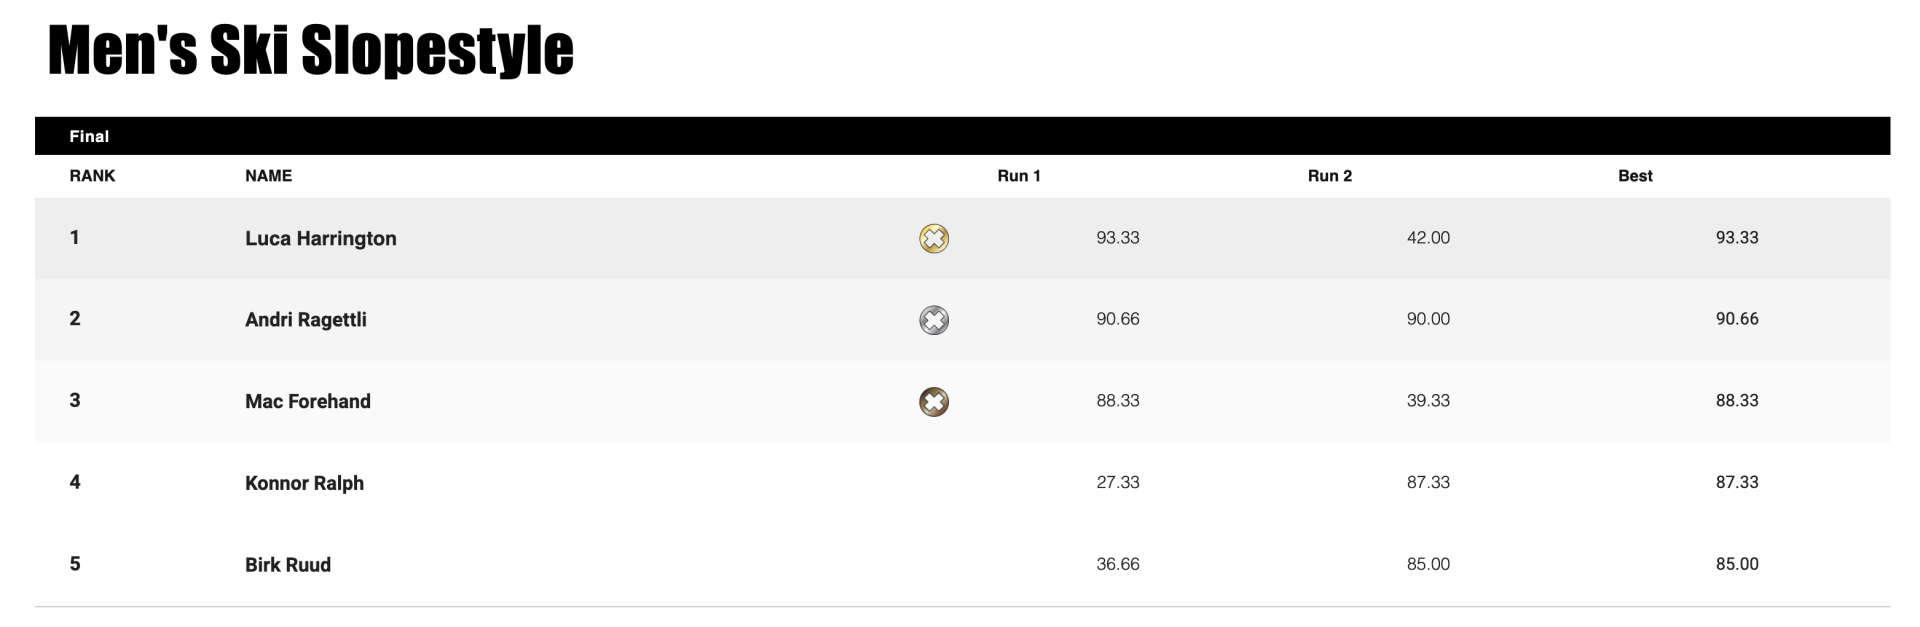The image size is (1920, 627).
Task: Click the Final section header bar
Action: point(962,136)
